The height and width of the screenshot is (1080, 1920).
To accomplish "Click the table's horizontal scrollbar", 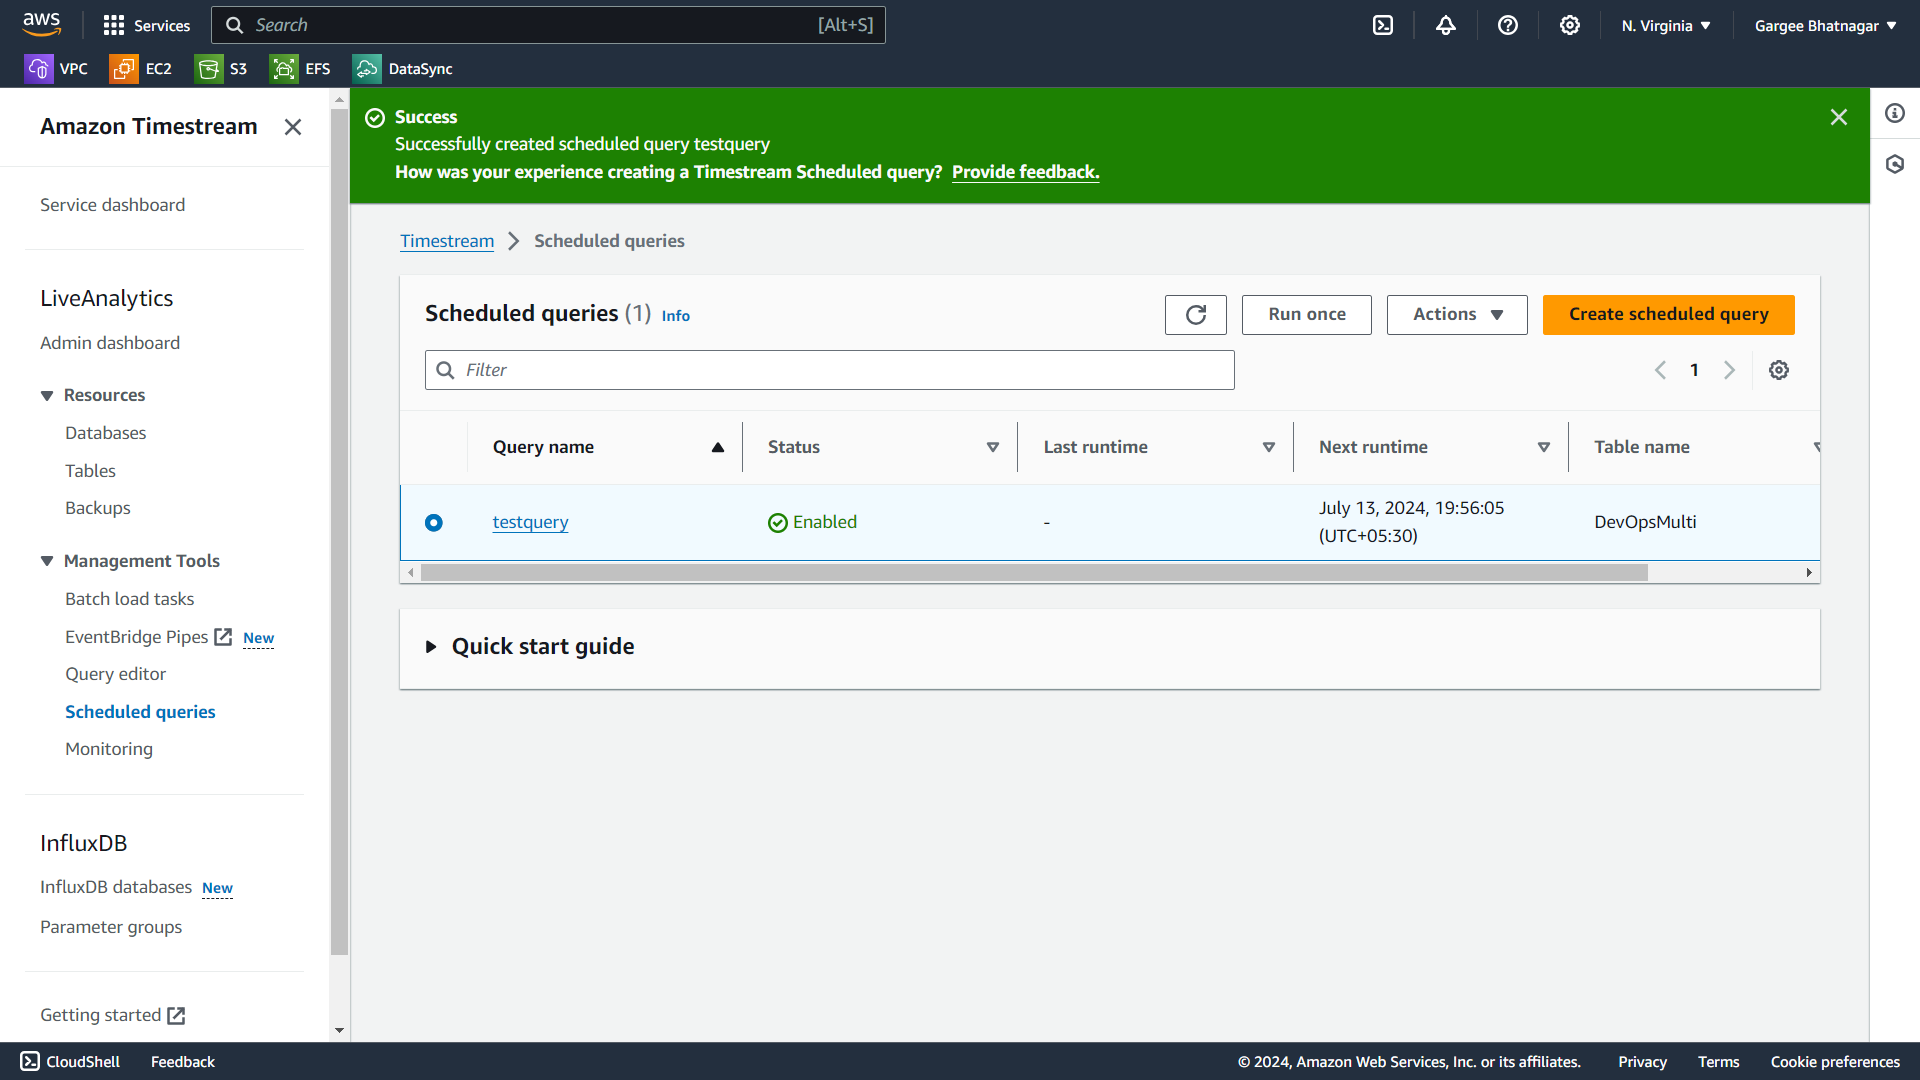I will pyautogui.click(x=1033, y=573).
